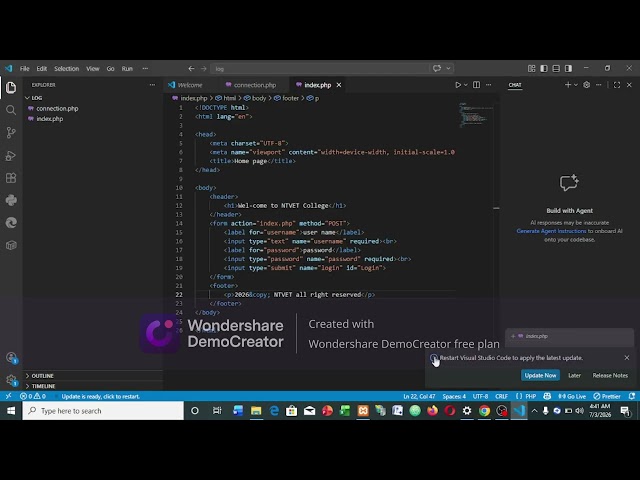Click the Windows taskbar search box
Viewport: 640px width, 480px height.
click(x=103, y=411)
